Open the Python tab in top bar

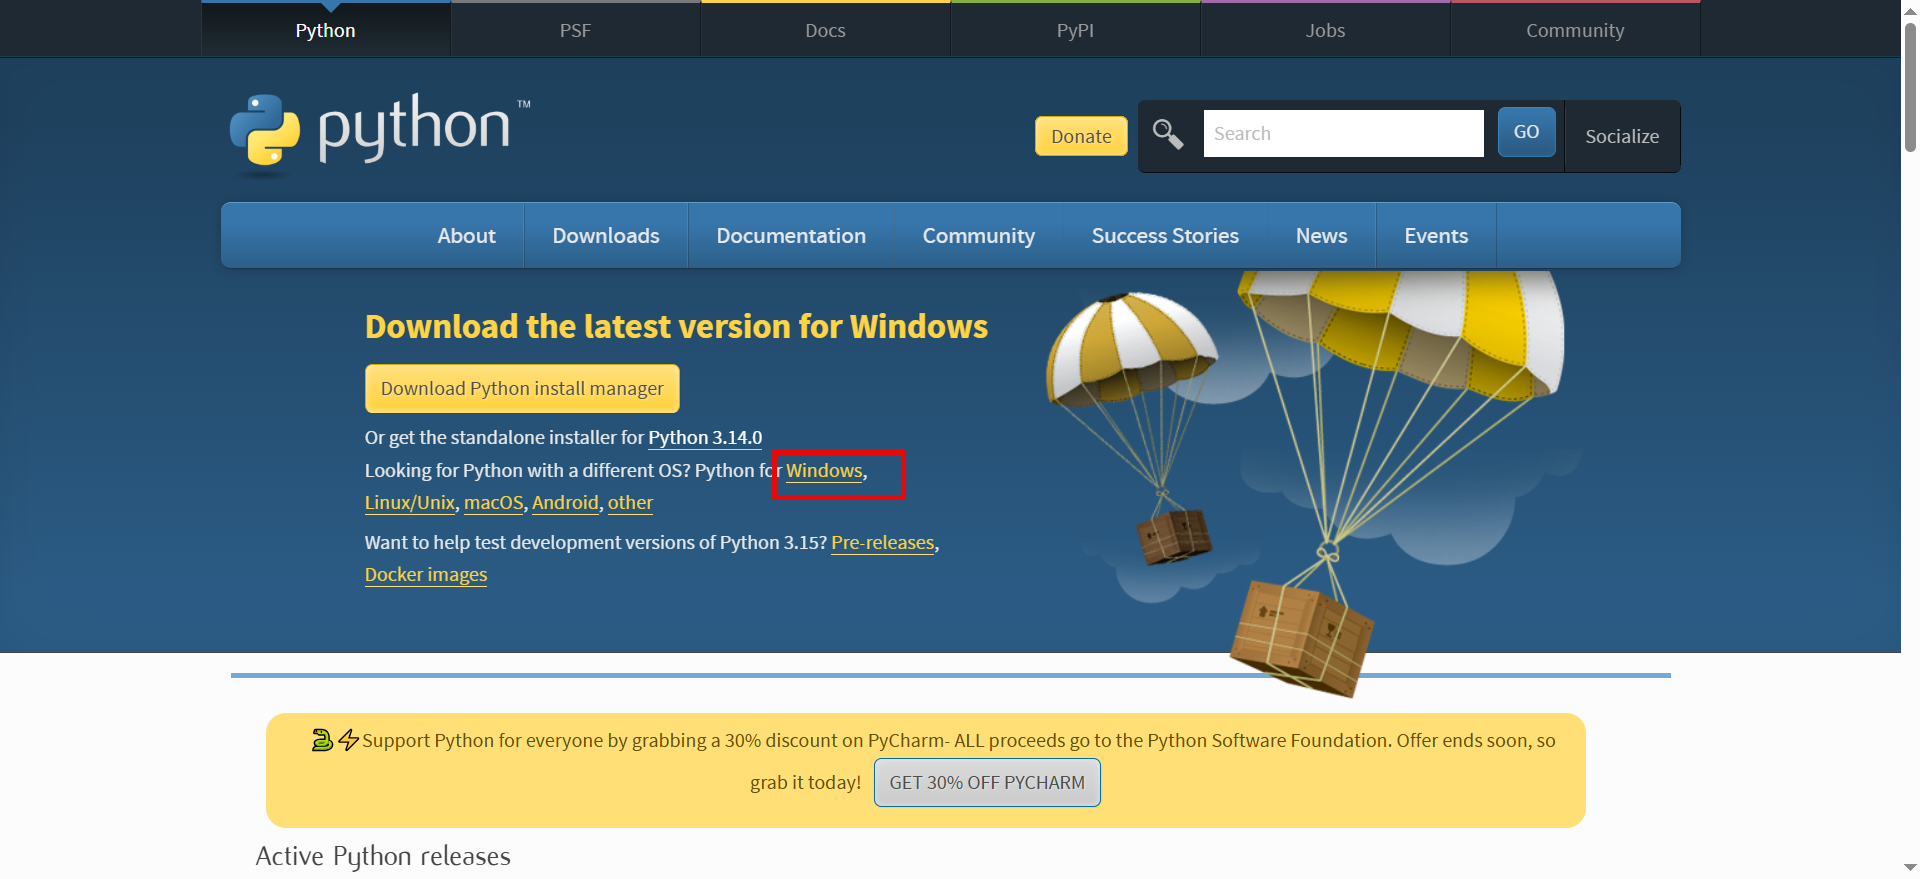[x=326, y=30]
